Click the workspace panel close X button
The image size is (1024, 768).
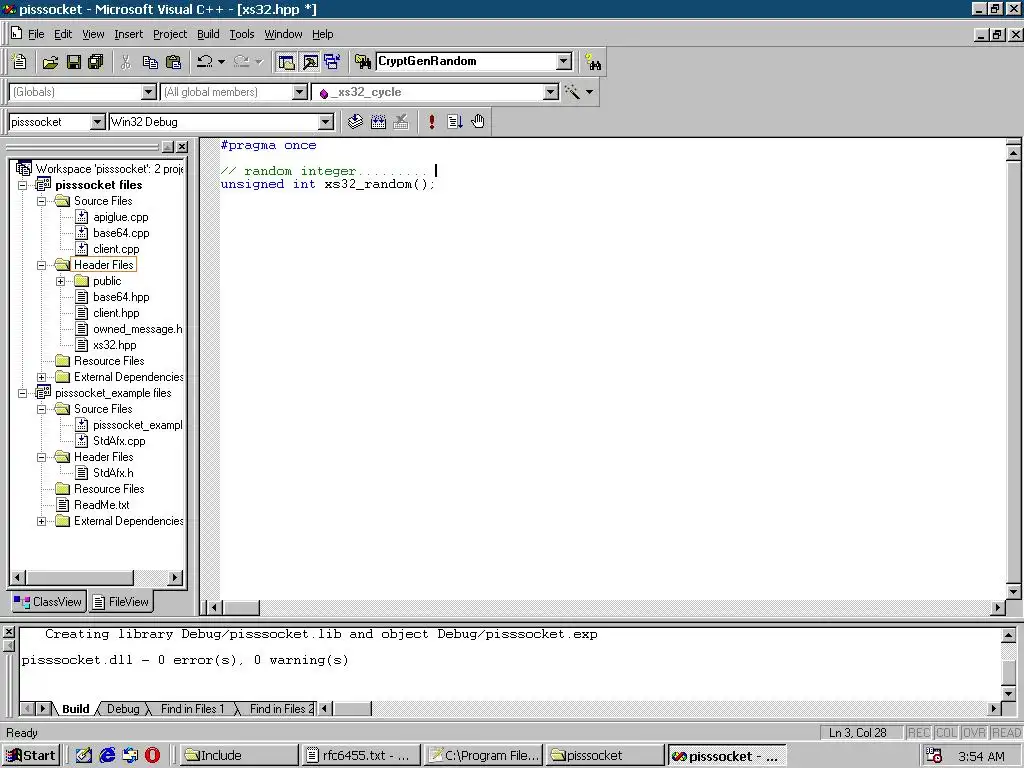point(182,147)
